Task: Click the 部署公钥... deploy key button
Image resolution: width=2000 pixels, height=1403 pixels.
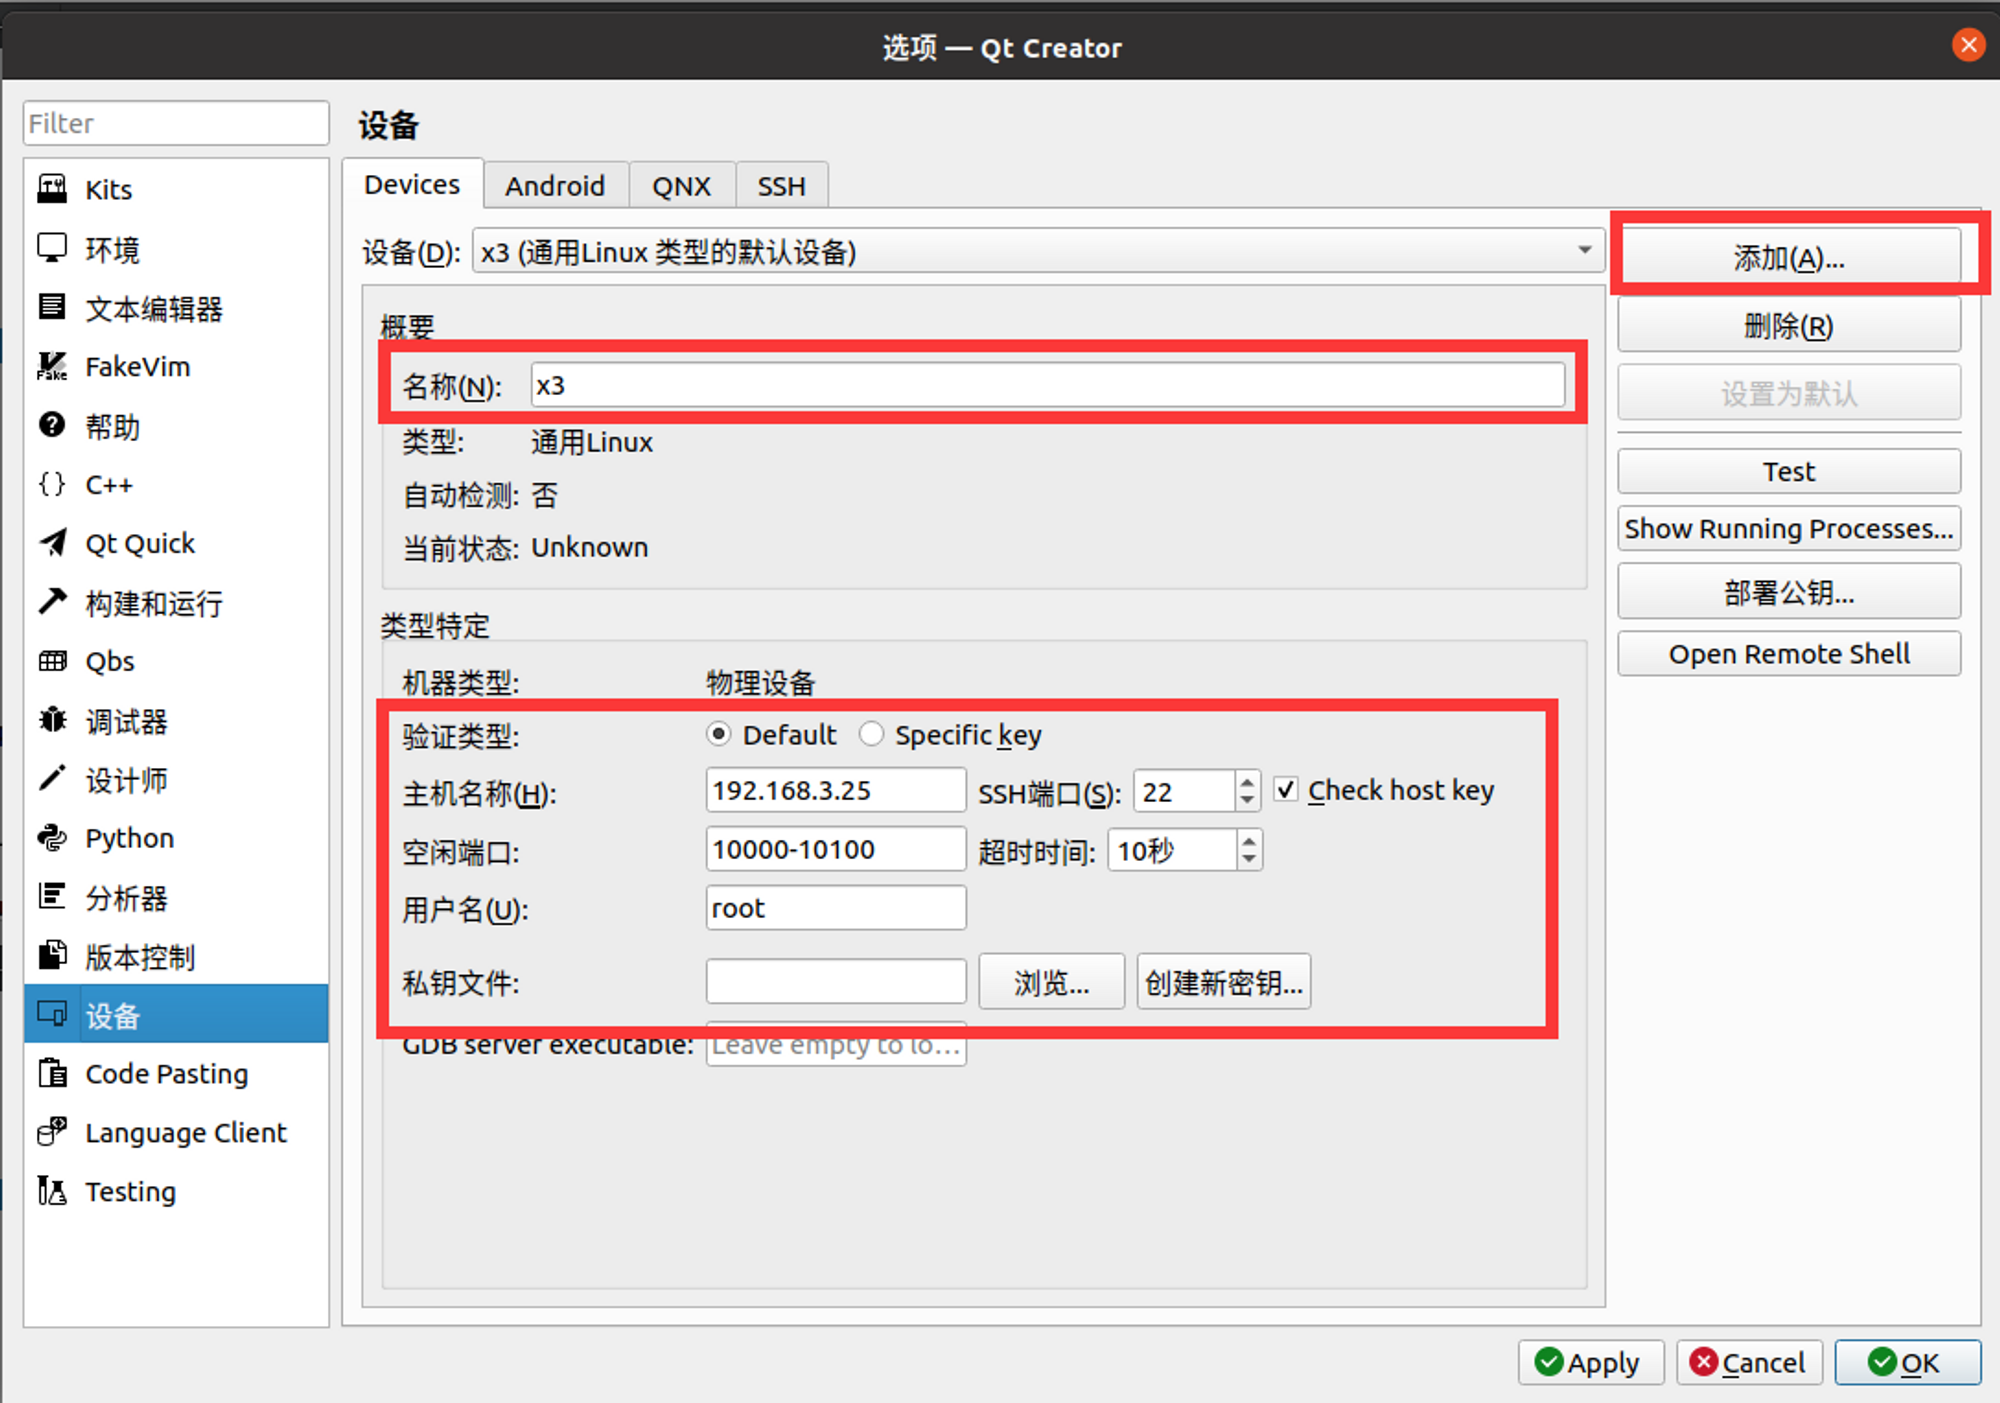Action: click(x=1789, y=593)
